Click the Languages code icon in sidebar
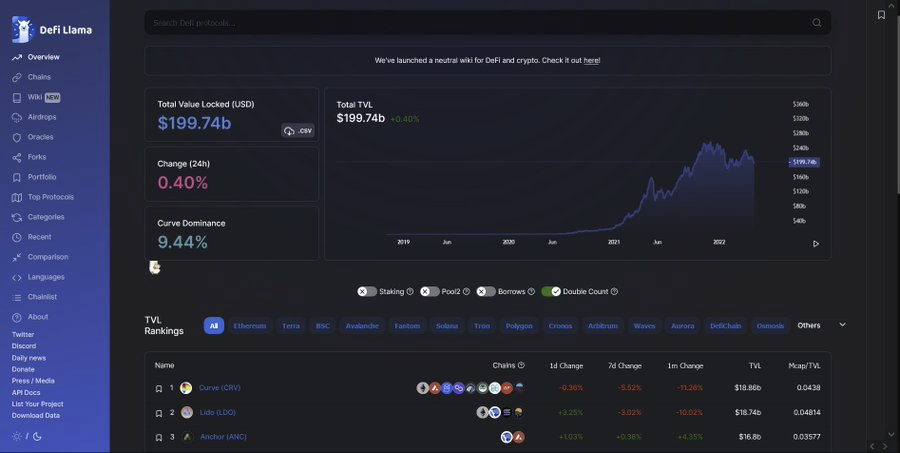900x453 pixels. click(17, 277)
